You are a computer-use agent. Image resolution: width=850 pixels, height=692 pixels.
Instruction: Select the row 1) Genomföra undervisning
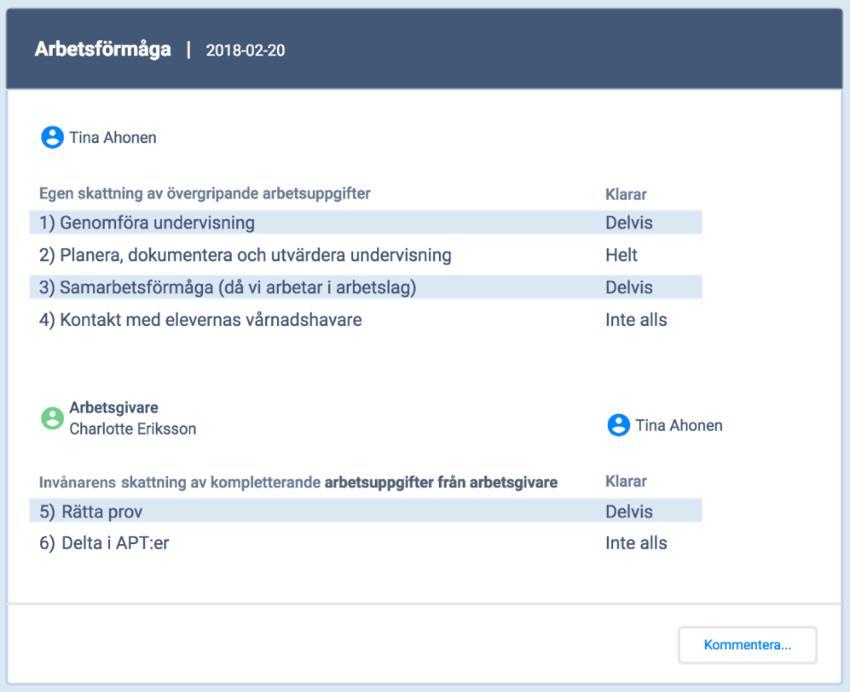click(x=365, y=222)
